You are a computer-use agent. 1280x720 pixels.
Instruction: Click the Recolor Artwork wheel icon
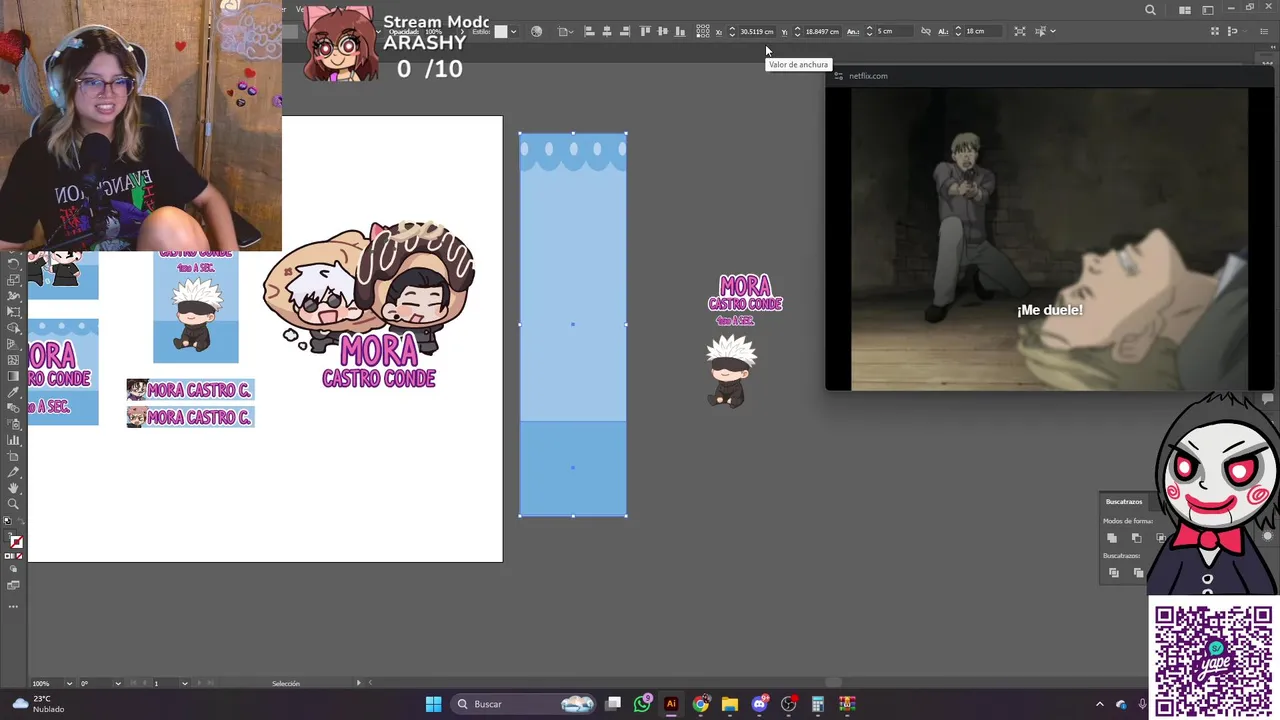click(536, 31)
